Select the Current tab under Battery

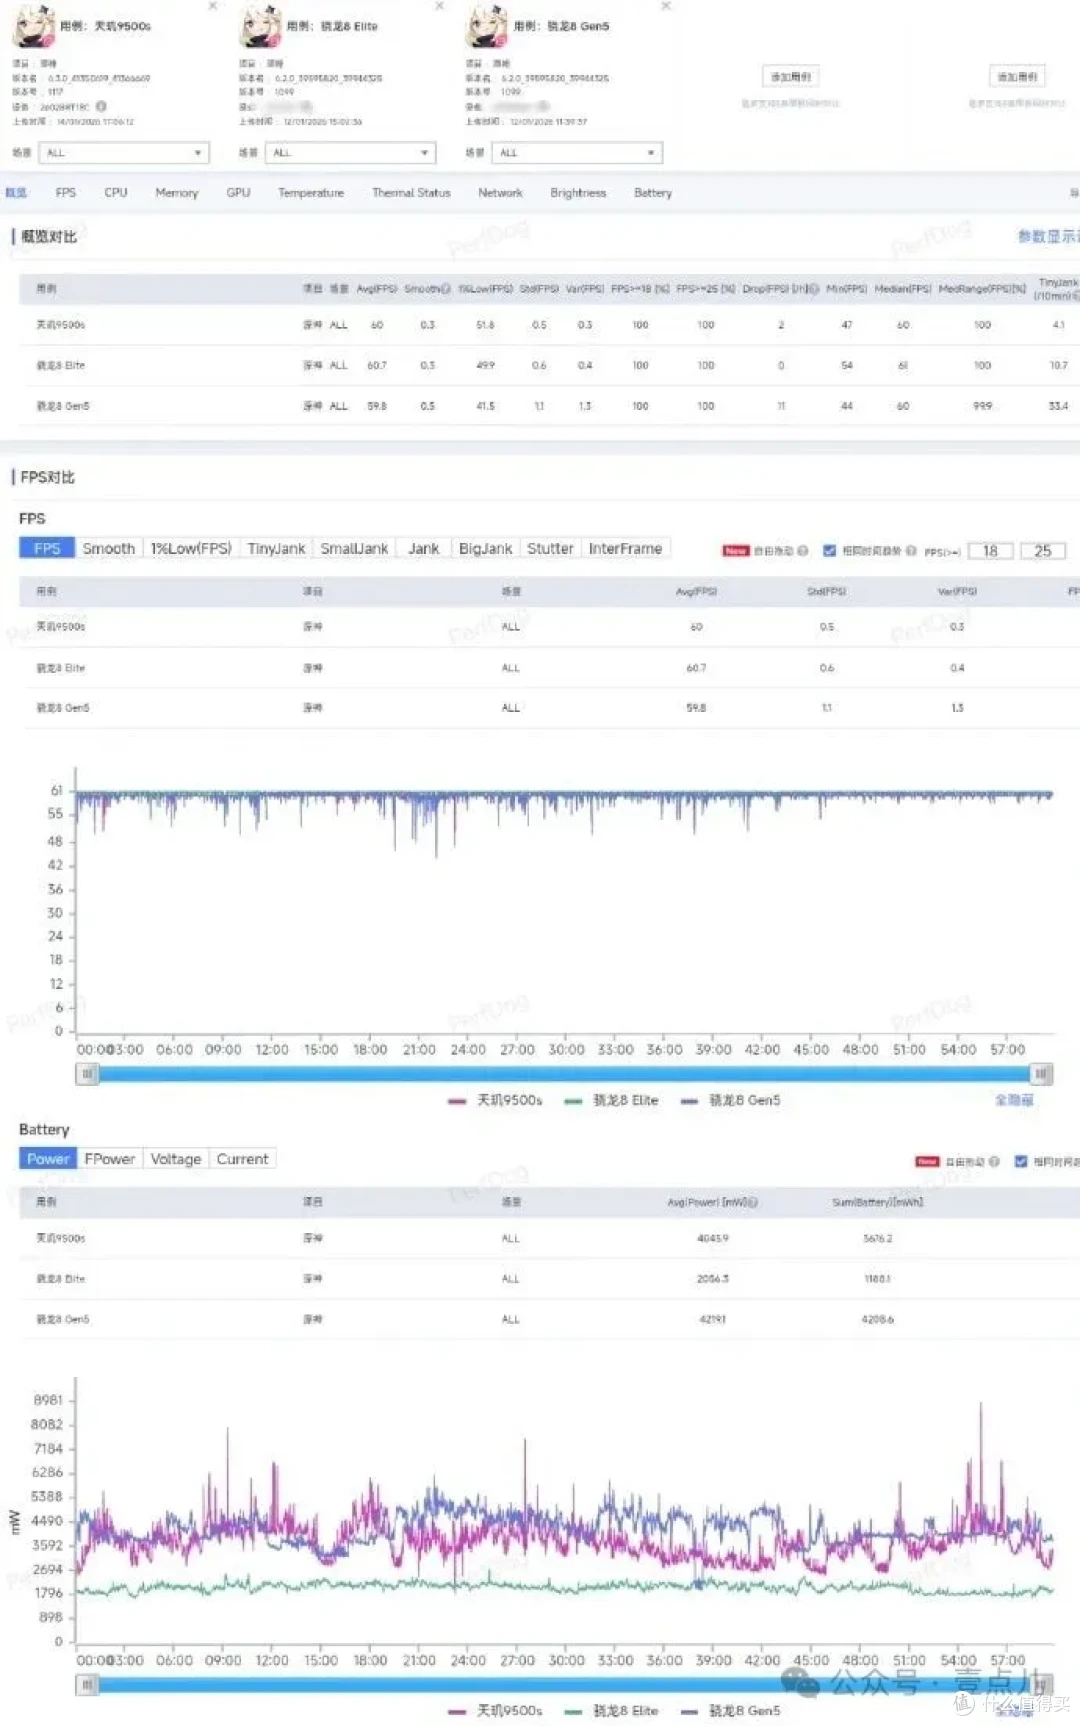pos(243,1159)
